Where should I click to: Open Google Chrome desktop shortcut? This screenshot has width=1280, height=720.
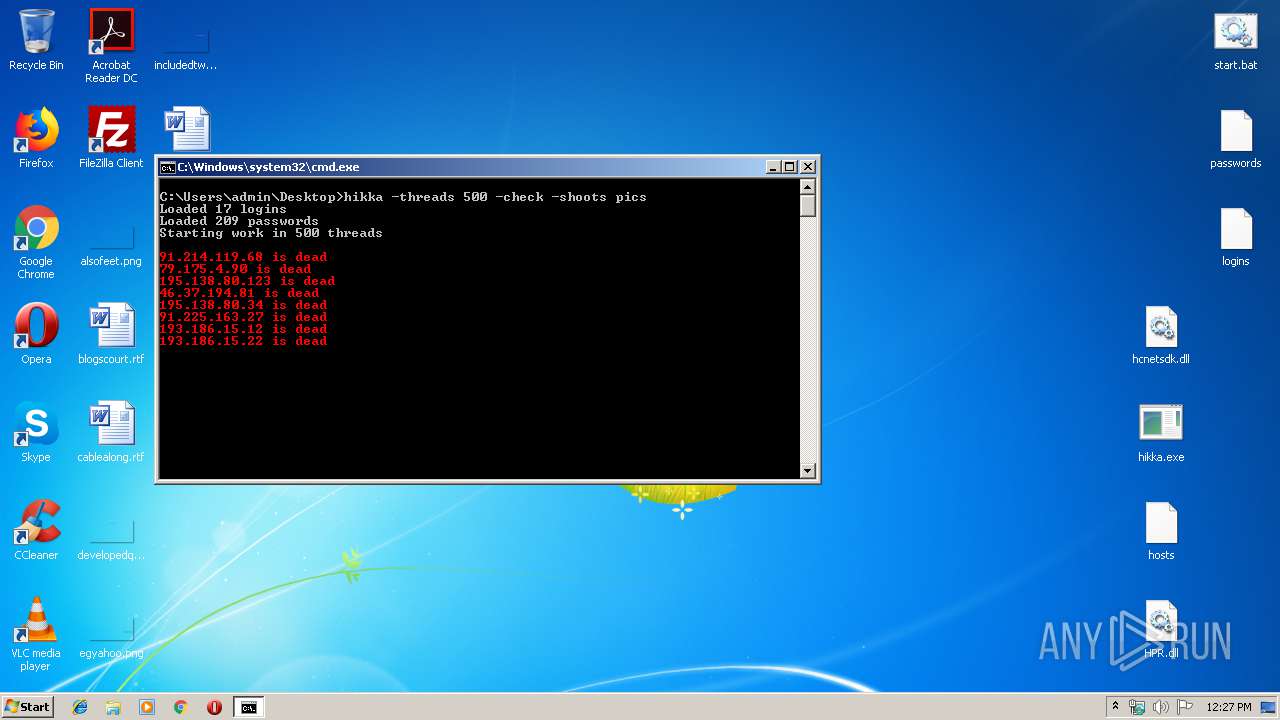[x=36, y=242]
